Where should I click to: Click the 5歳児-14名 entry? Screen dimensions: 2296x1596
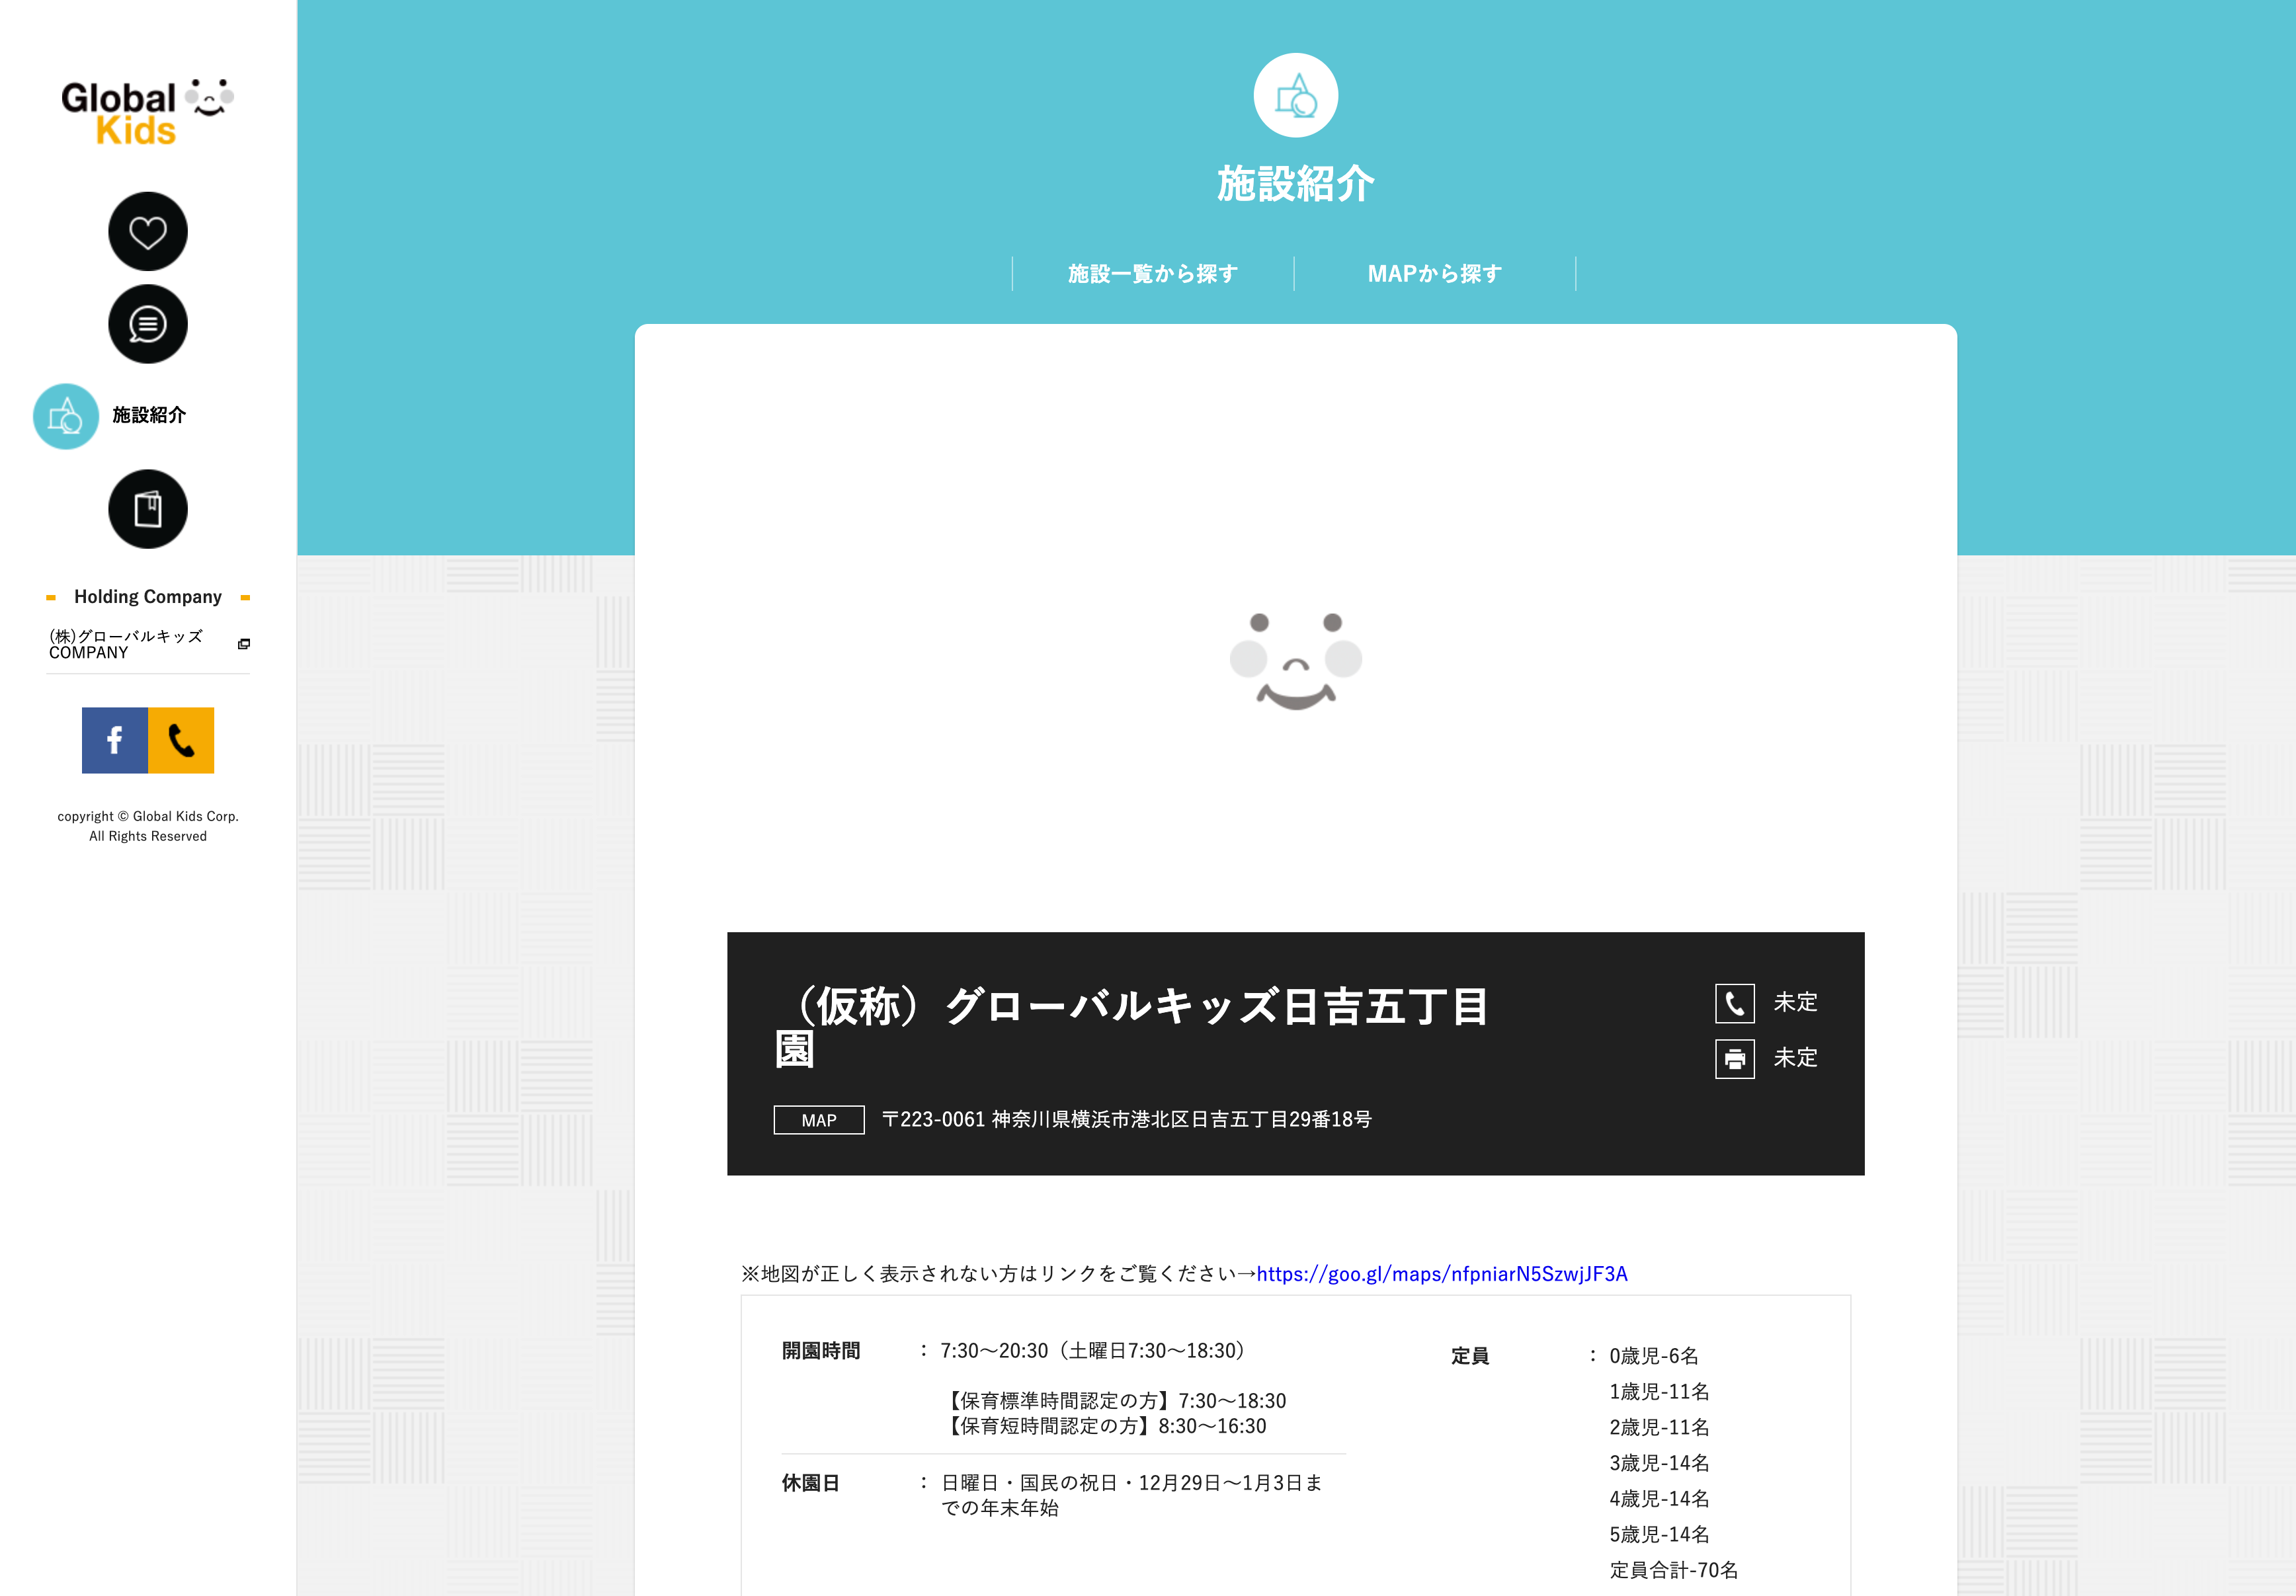1660,1535
